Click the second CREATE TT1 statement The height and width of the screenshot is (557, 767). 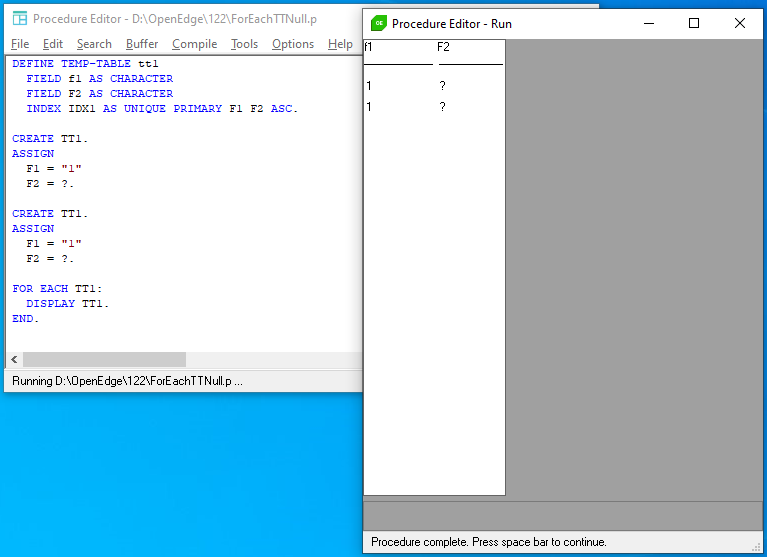(50, 214)
